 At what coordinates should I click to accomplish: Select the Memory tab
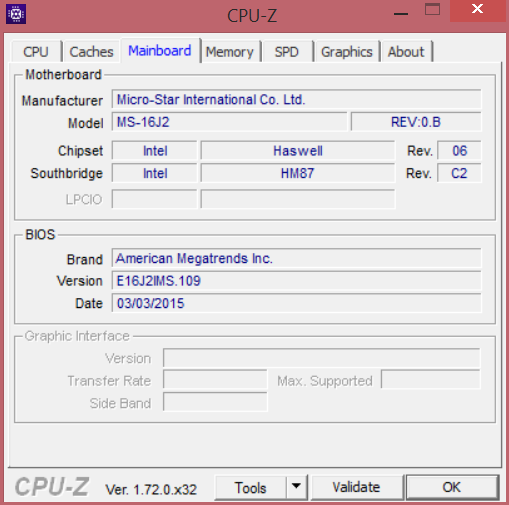click(230, 52)
